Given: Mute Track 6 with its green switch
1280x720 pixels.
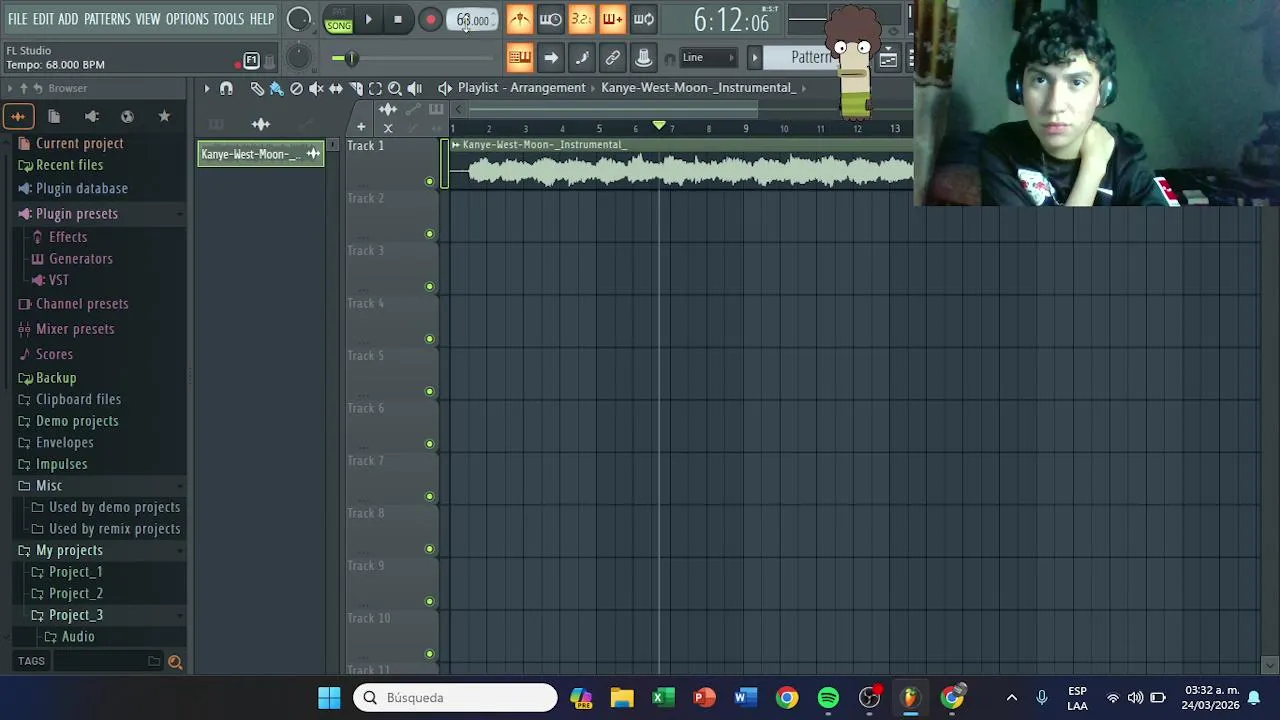Looking at the screenshot, I should tap(430, 444).
